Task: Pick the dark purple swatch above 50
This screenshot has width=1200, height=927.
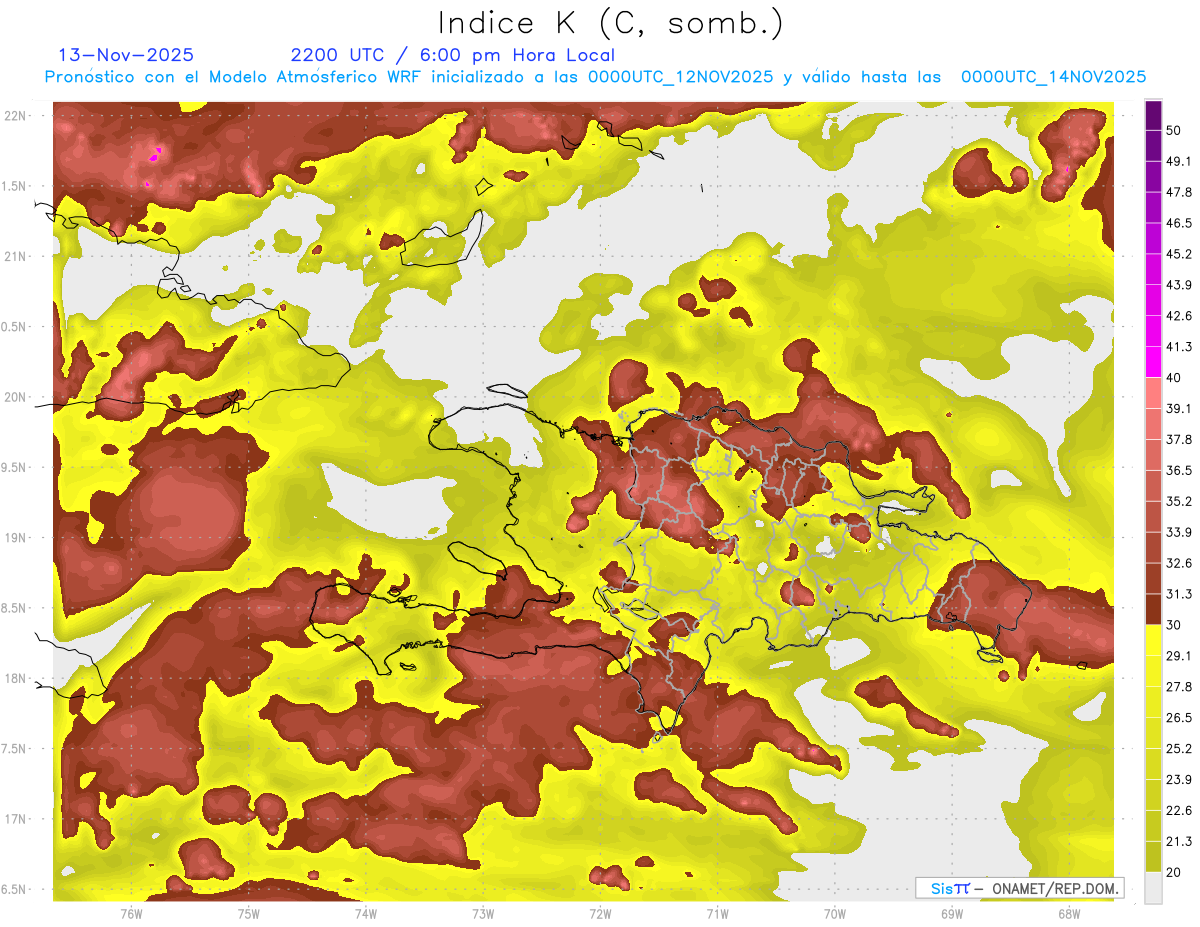Action: point(1153,114)
